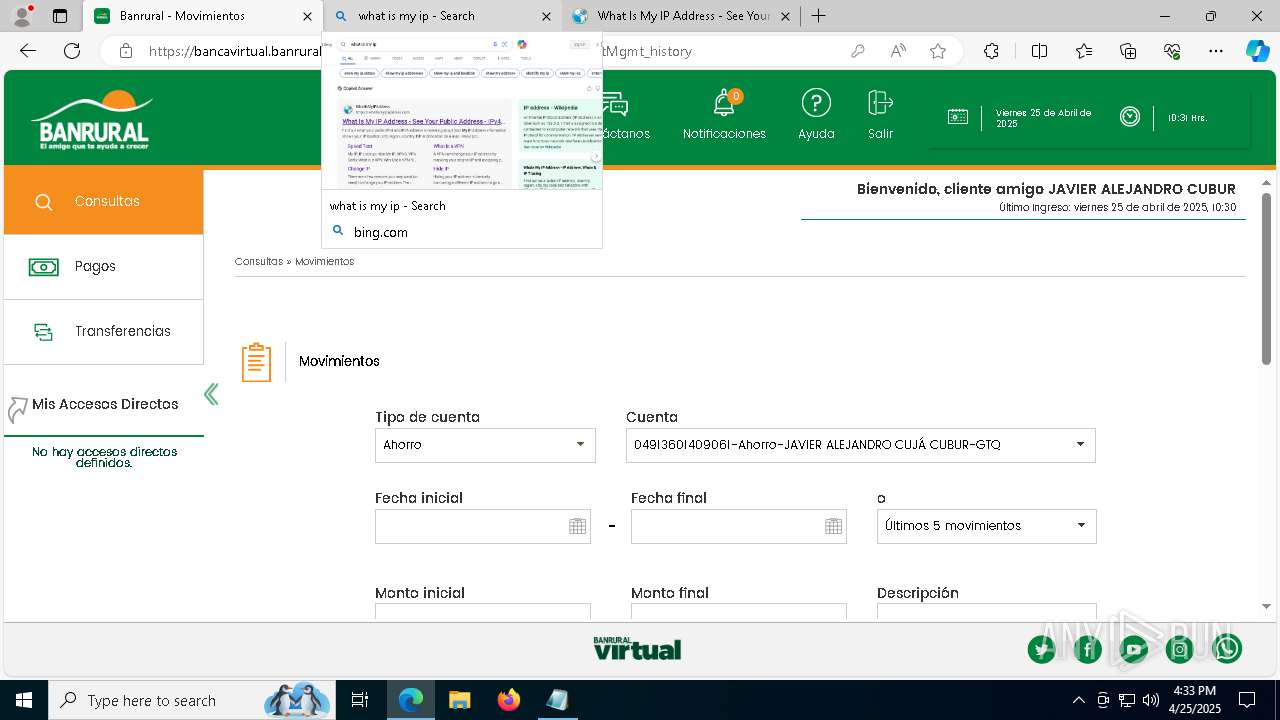Collapse sidebar with double chevron arrow
Viewport: 1280px width, 720px height.
211,394
